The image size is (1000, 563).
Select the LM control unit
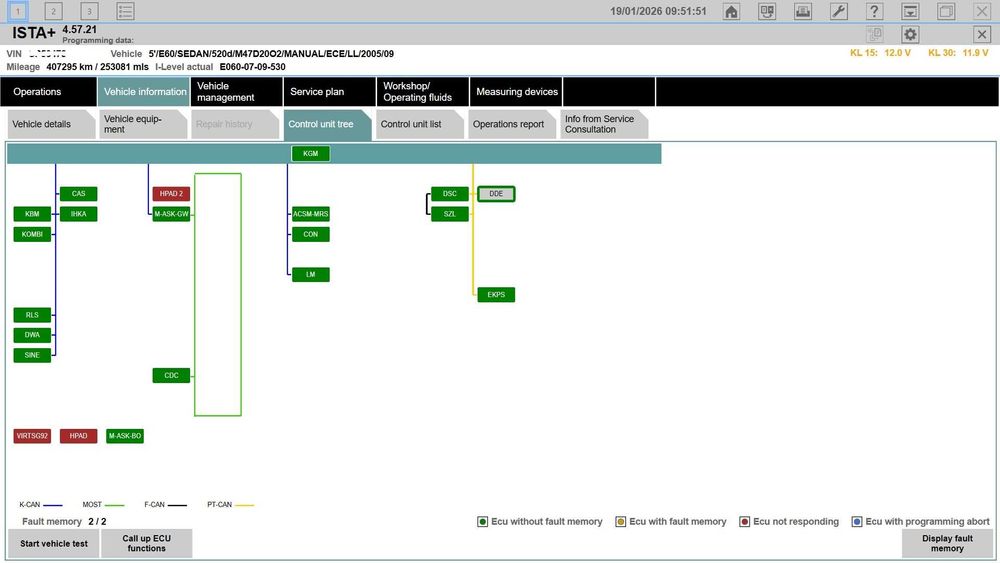(311, 275)
